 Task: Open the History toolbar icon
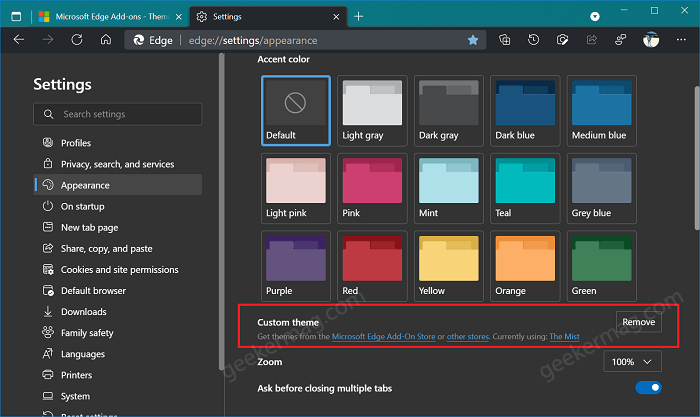click(533, 40)
